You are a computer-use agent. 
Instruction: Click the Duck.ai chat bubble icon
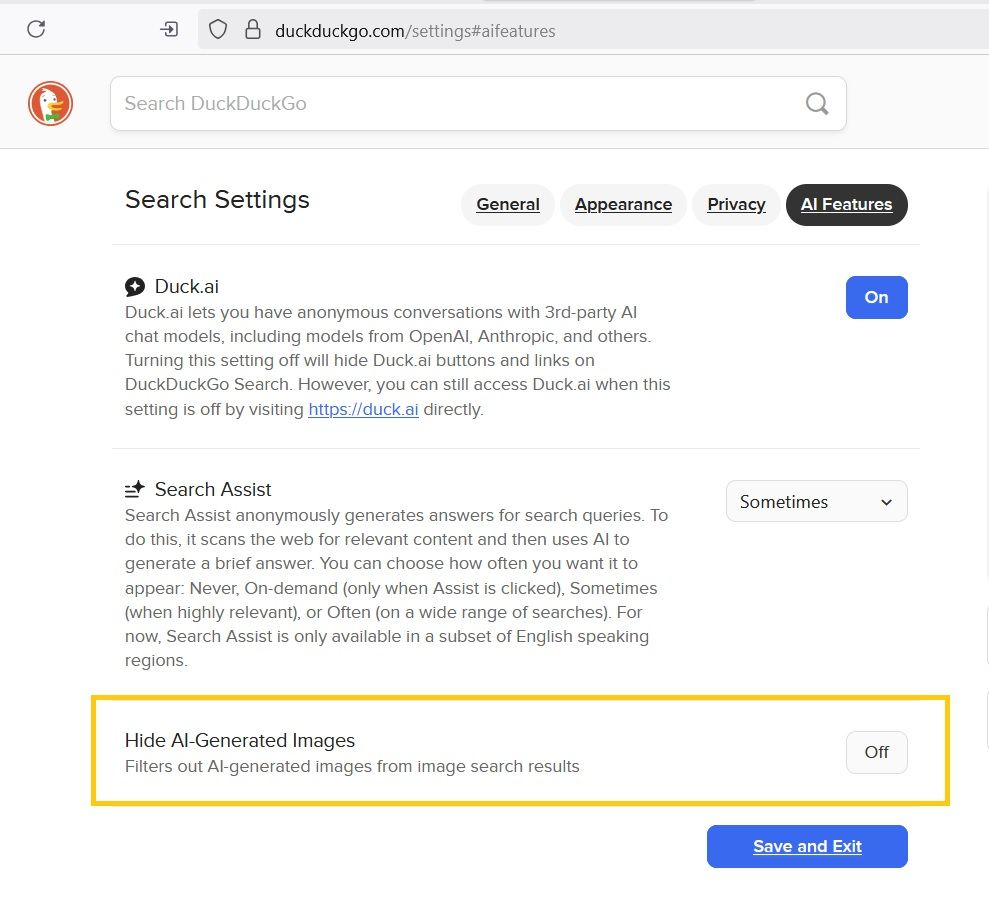(x=134, y=286)
